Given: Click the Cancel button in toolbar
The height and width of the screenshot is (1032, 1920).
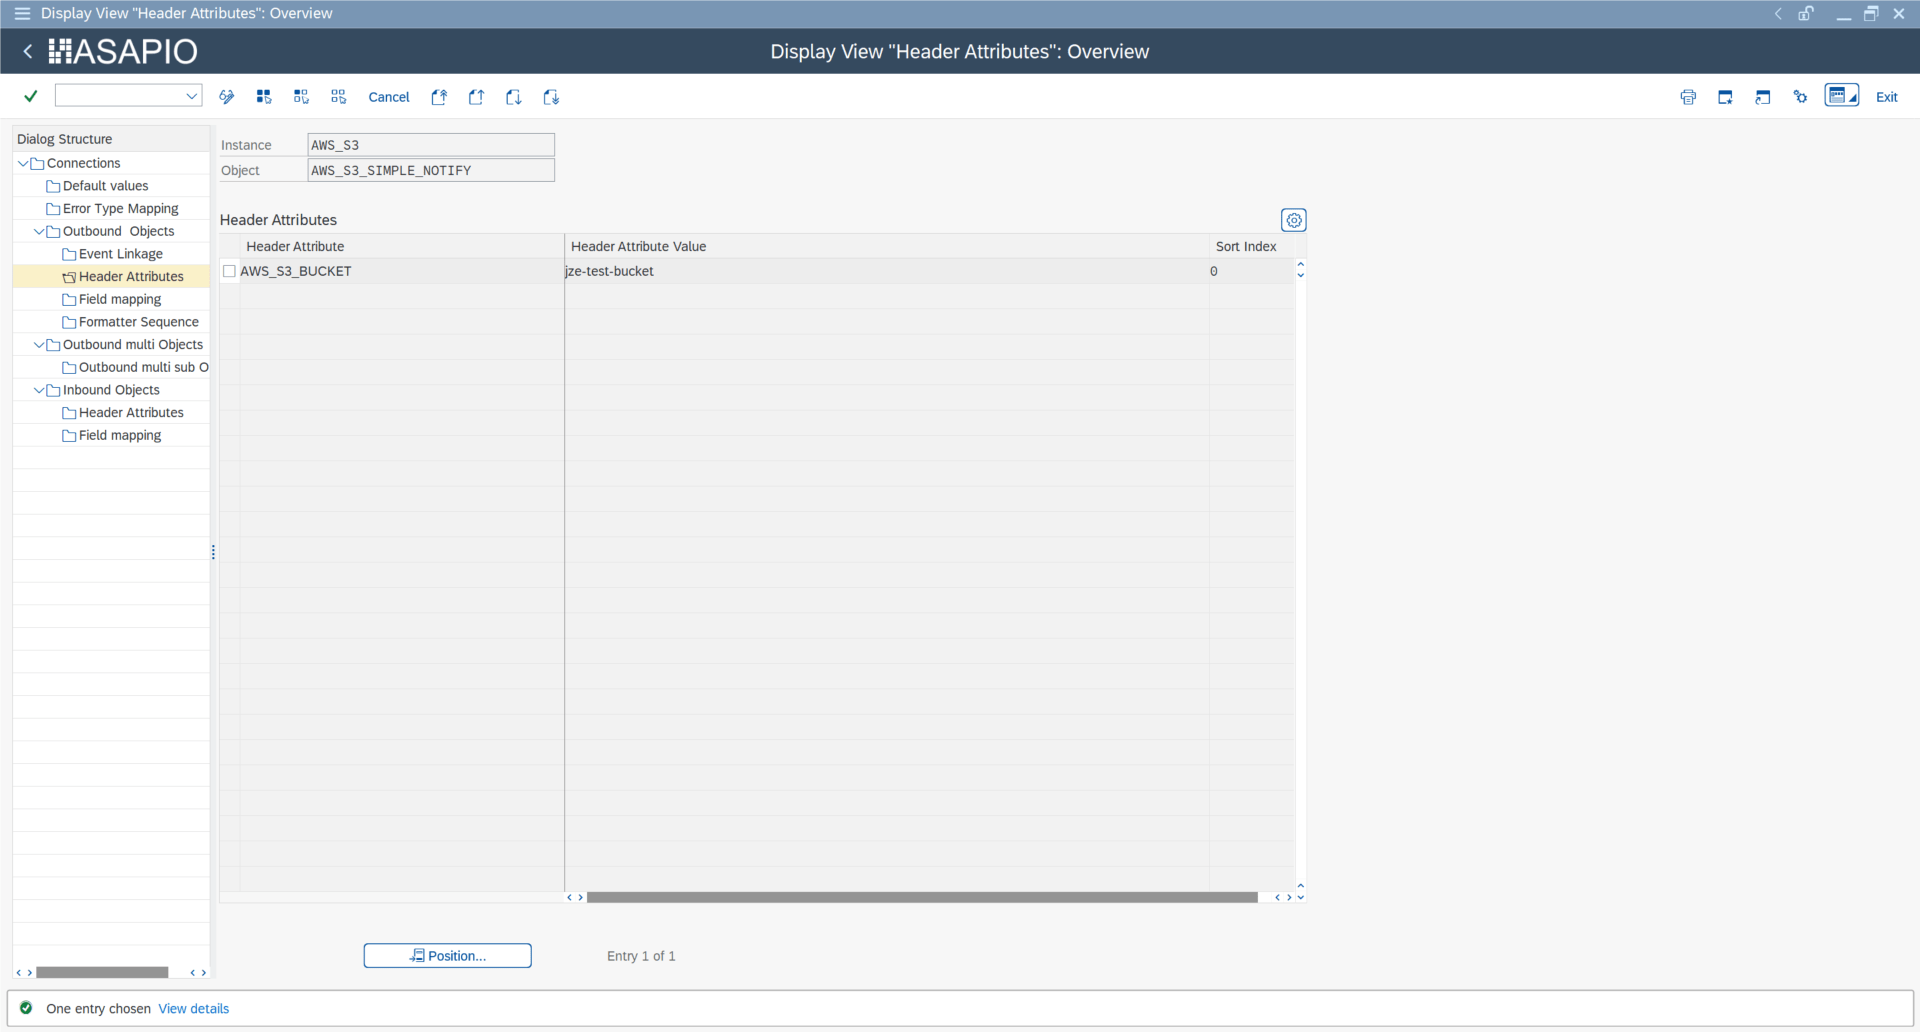Looking at the screenshot, I should [x=389, y=97].
